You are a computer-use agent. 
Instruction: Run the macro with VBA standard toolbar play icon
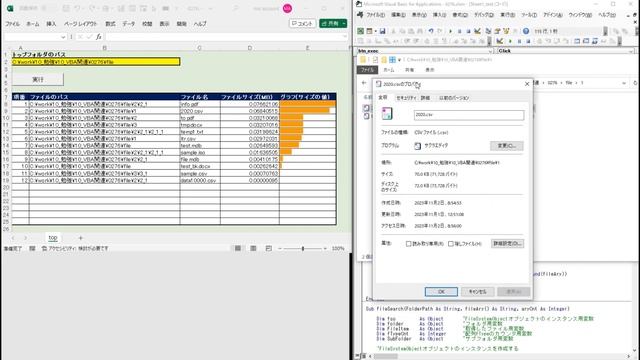pos(451,31)
